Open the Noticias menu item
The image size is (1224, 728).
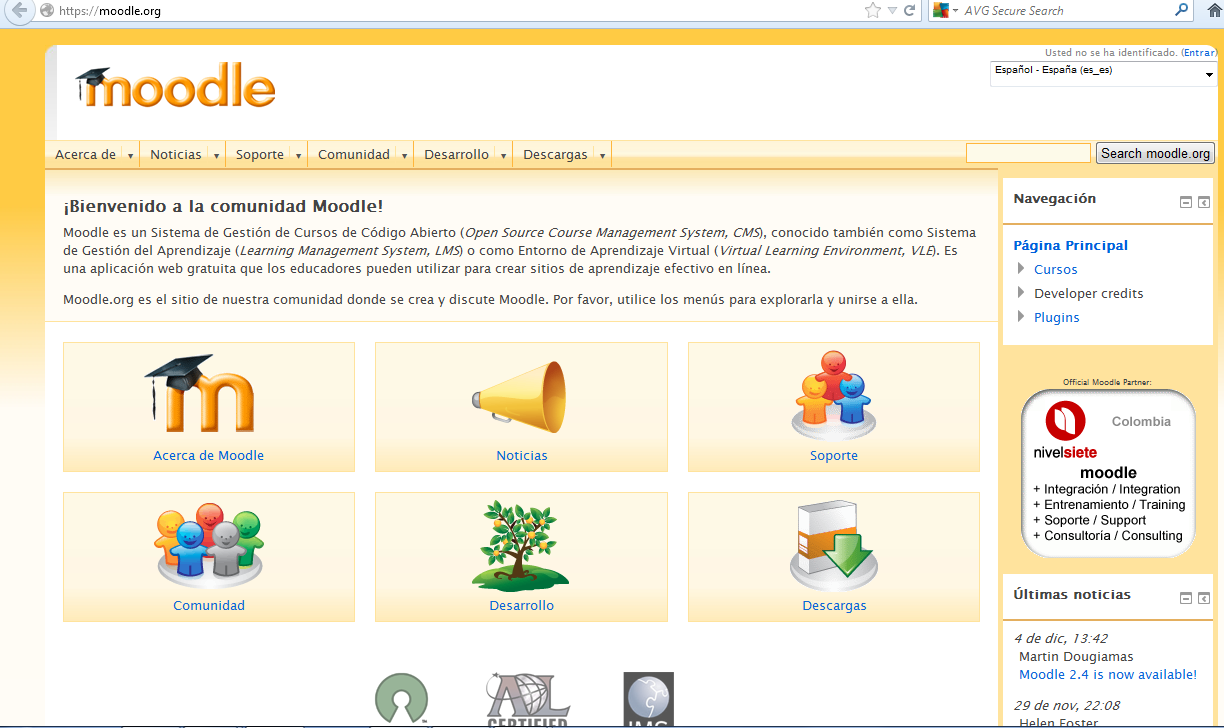[x=176, y=155]
